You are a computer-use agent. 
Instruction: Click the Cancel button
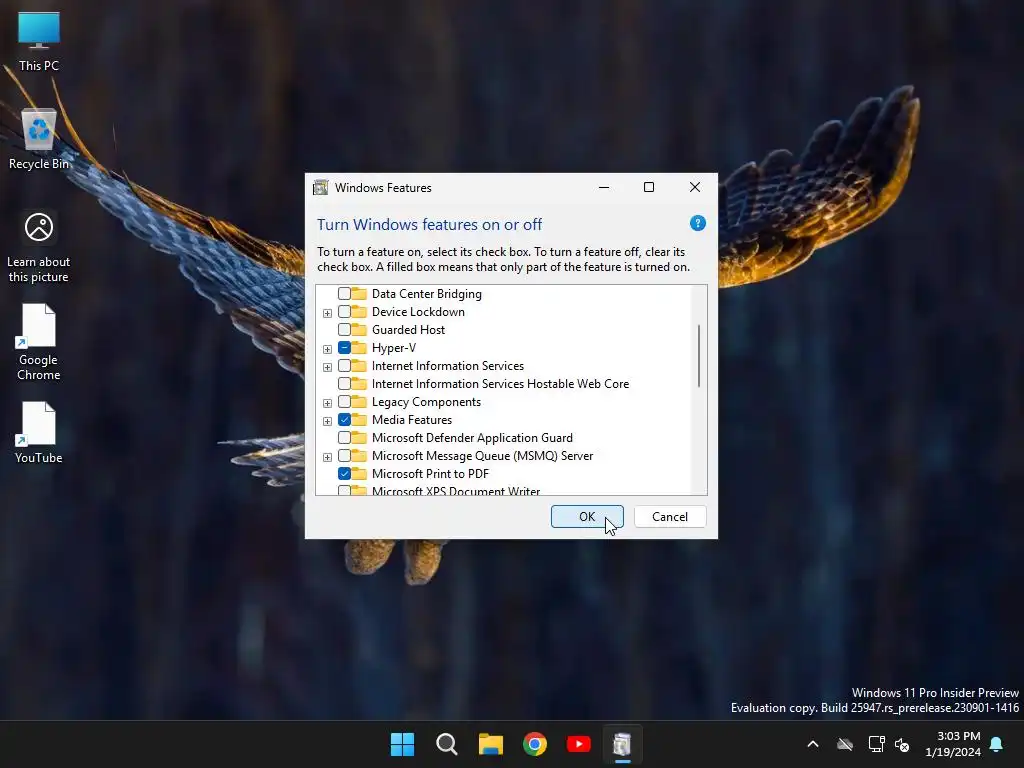670,517
